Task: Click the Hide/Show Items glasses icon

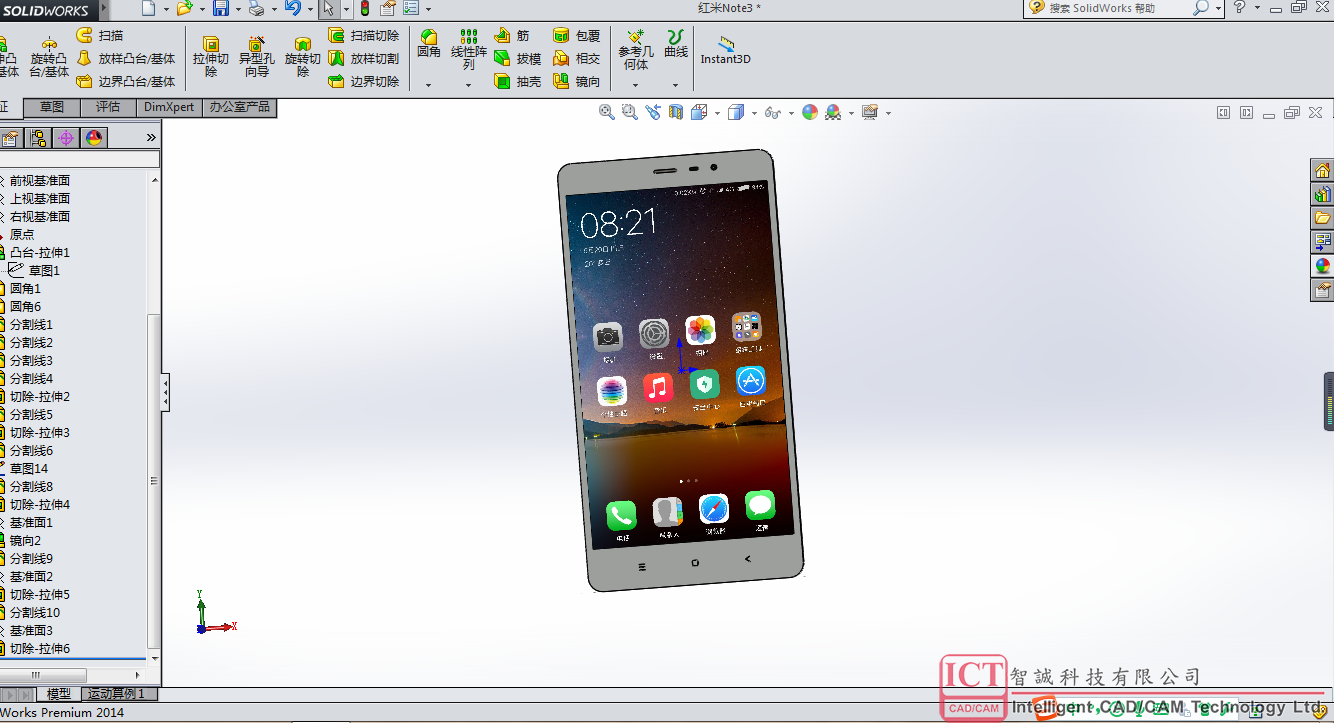Action: pyautogui.click(x=772, y=113)
